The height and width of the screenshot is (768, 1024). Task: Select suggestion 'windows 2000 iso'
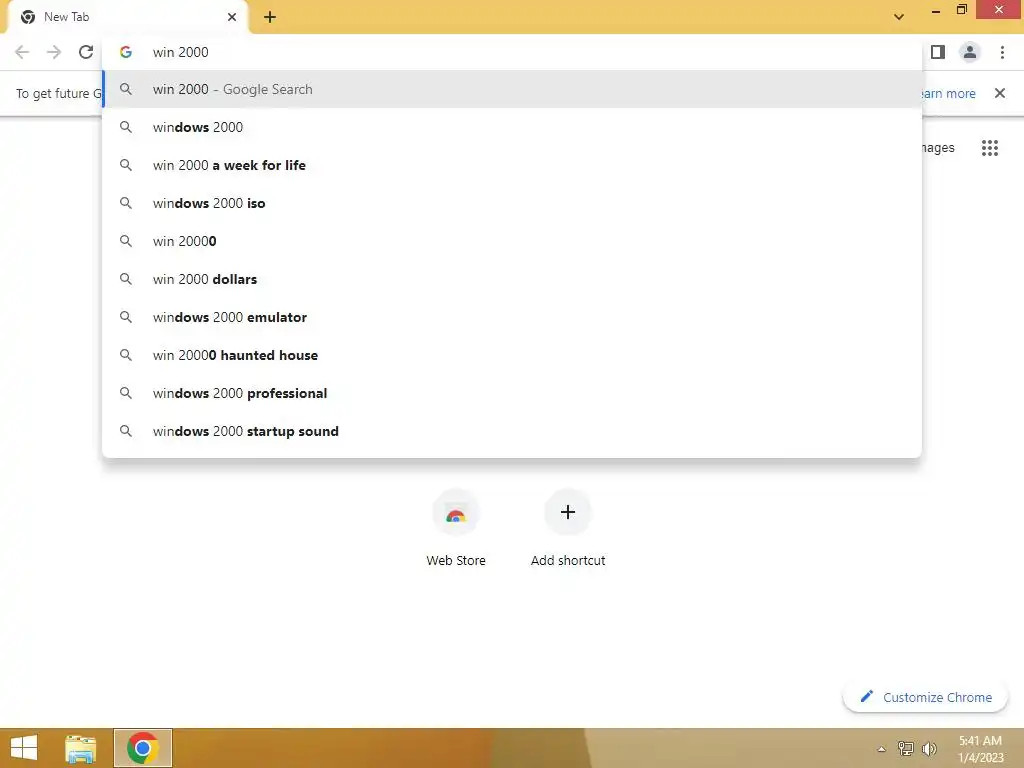[512, 203]
